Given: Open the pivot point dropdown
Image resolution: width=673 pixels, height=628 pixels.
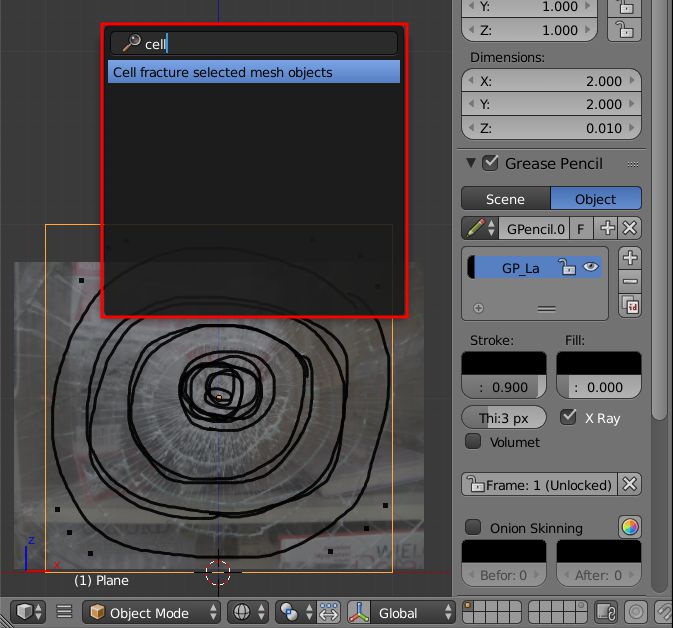Looking at the screenshot, I should [x=296, y=613].
